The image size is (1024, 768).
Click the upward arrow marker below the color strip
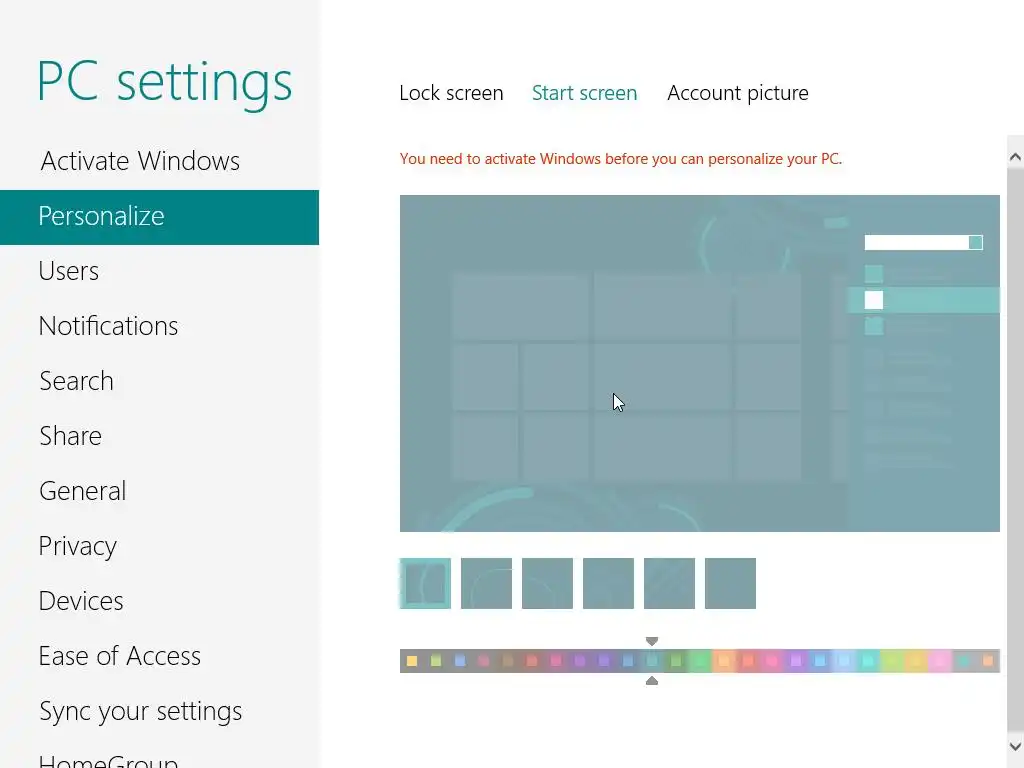tap(652, 681)
